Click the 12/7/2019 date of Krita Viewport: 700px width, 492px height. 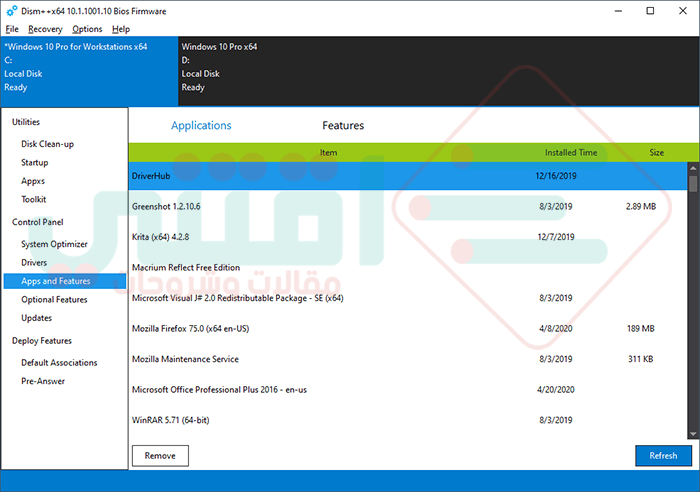tap(556, 237)
